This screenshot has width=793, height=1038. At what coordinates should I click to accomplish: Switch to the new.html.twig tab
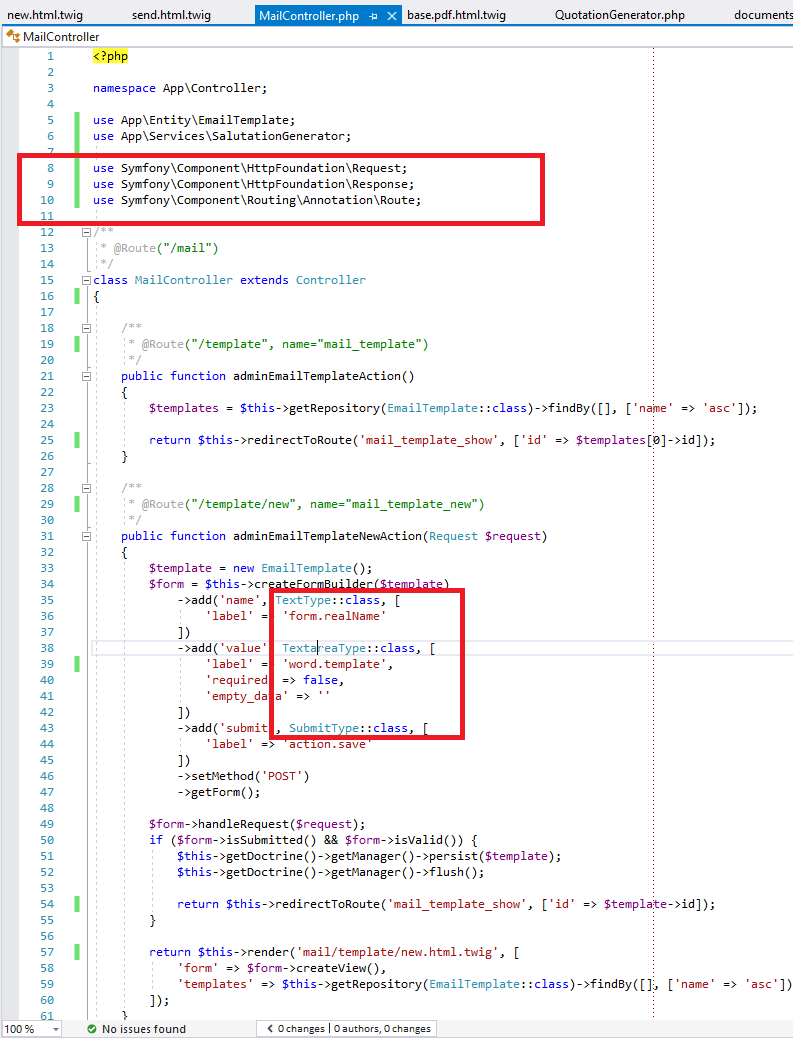pos(45,15)
